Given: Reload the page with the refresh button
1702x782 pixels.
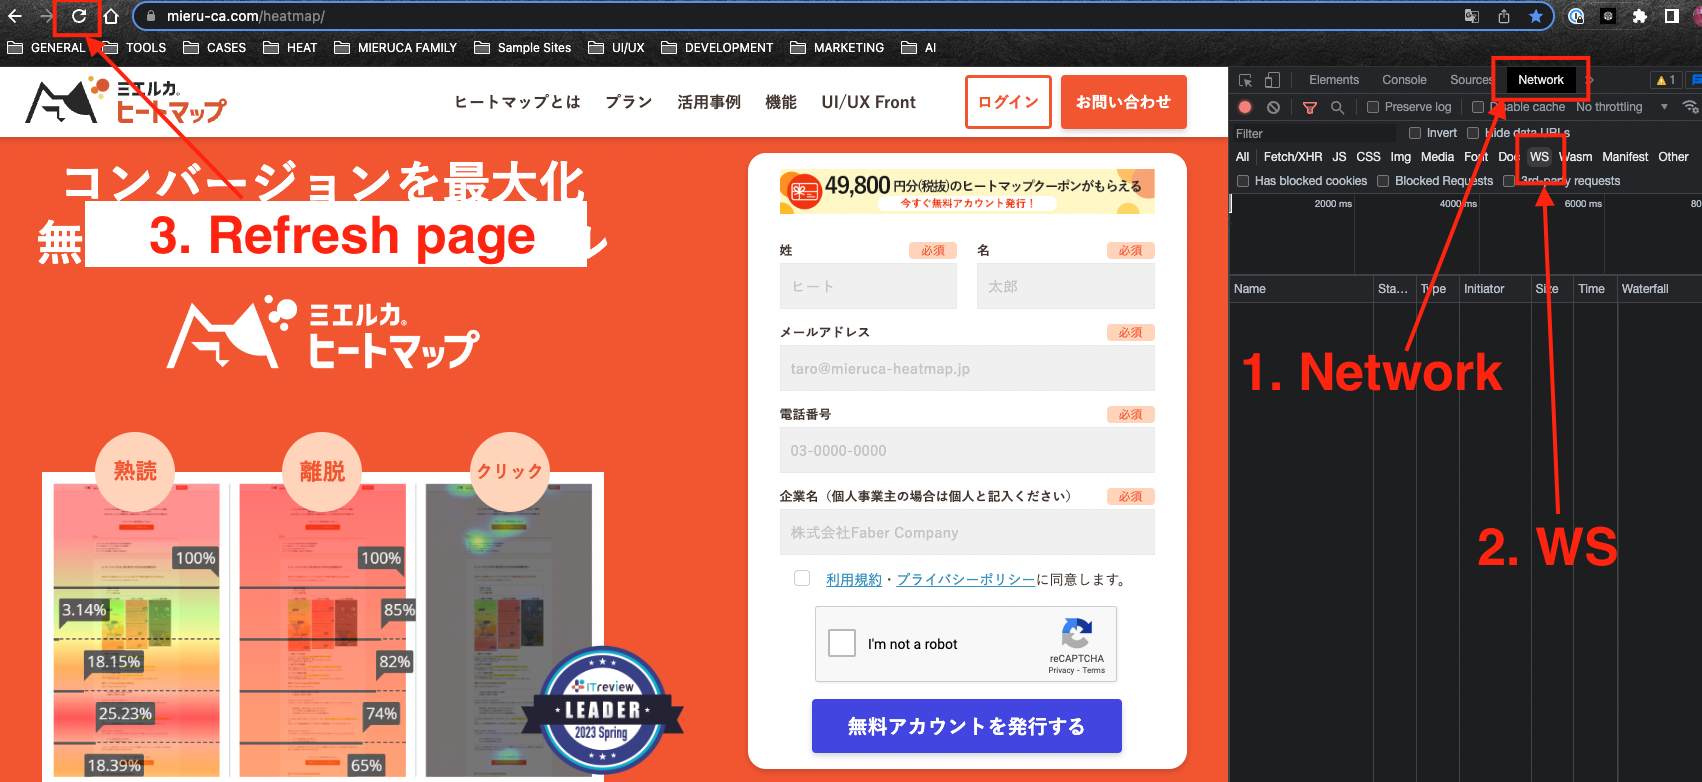Looking at the screenshot, I should pos(78,16).
